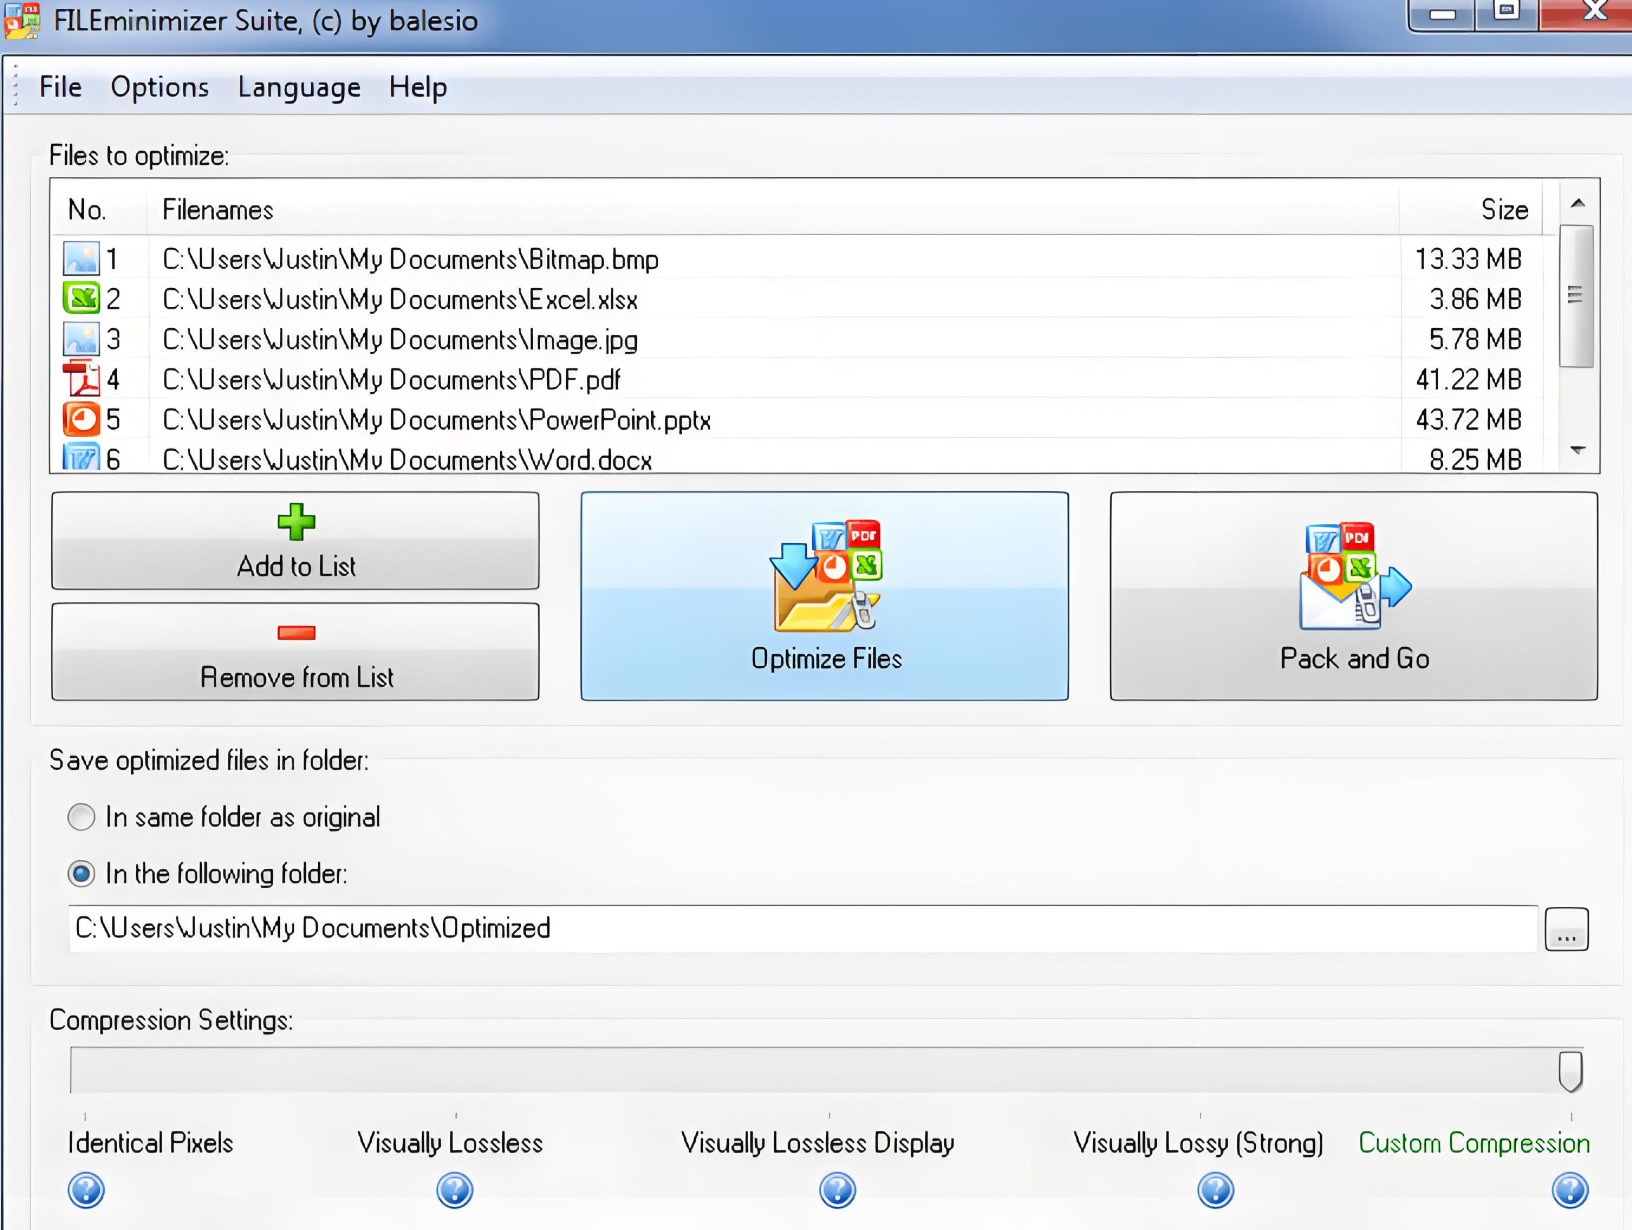Click the Add to List button
Screen dimensions: 1632x1230
[295, 540]
